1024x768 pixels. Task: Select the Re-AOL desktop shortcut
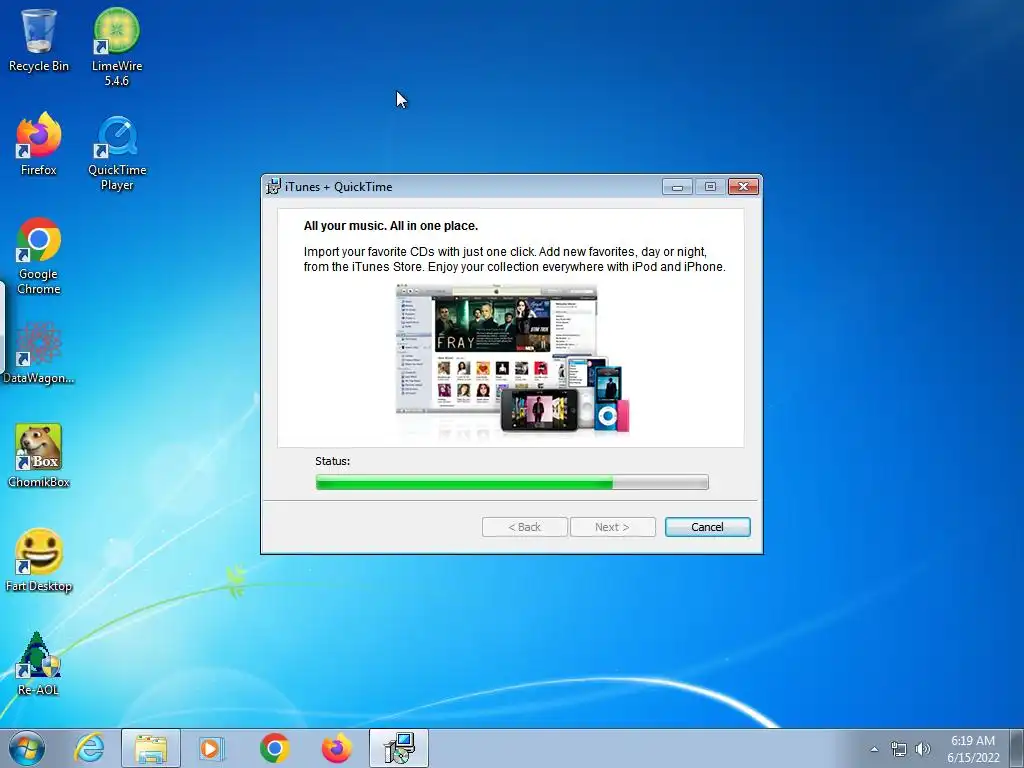click(x=39, y=664)
